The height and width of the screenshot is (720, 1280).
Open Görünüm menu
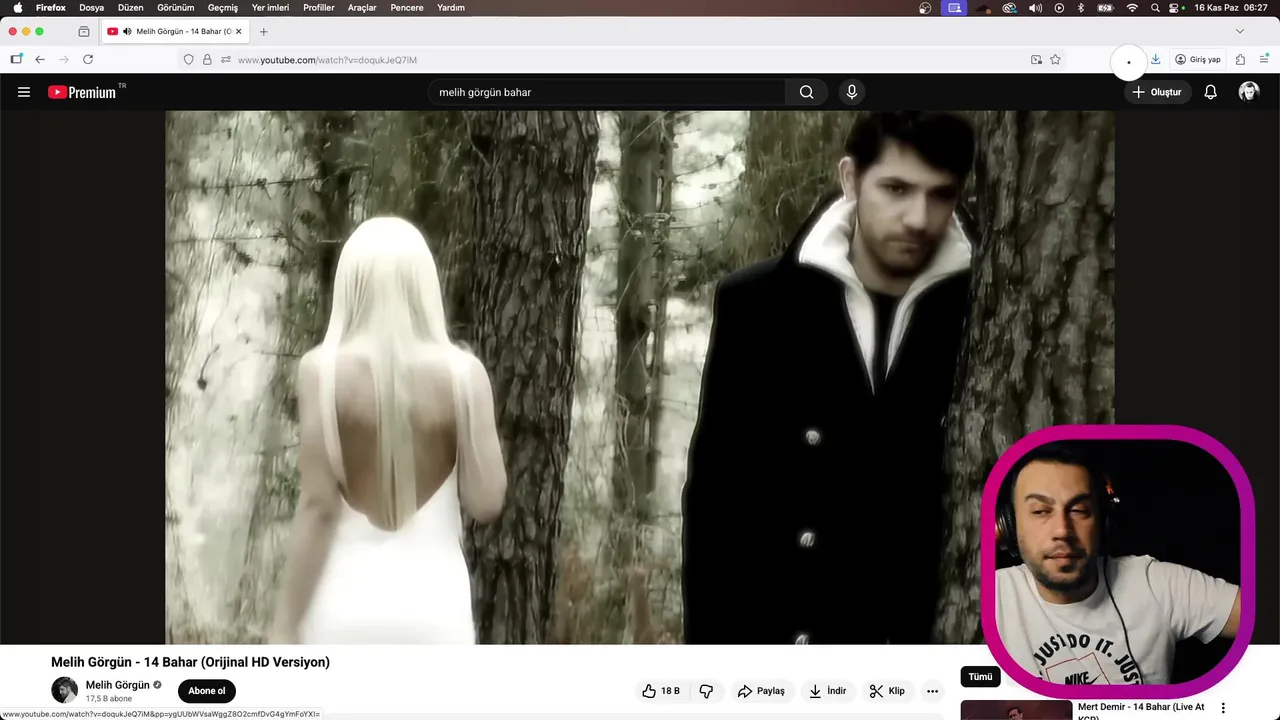coord(176,8)
